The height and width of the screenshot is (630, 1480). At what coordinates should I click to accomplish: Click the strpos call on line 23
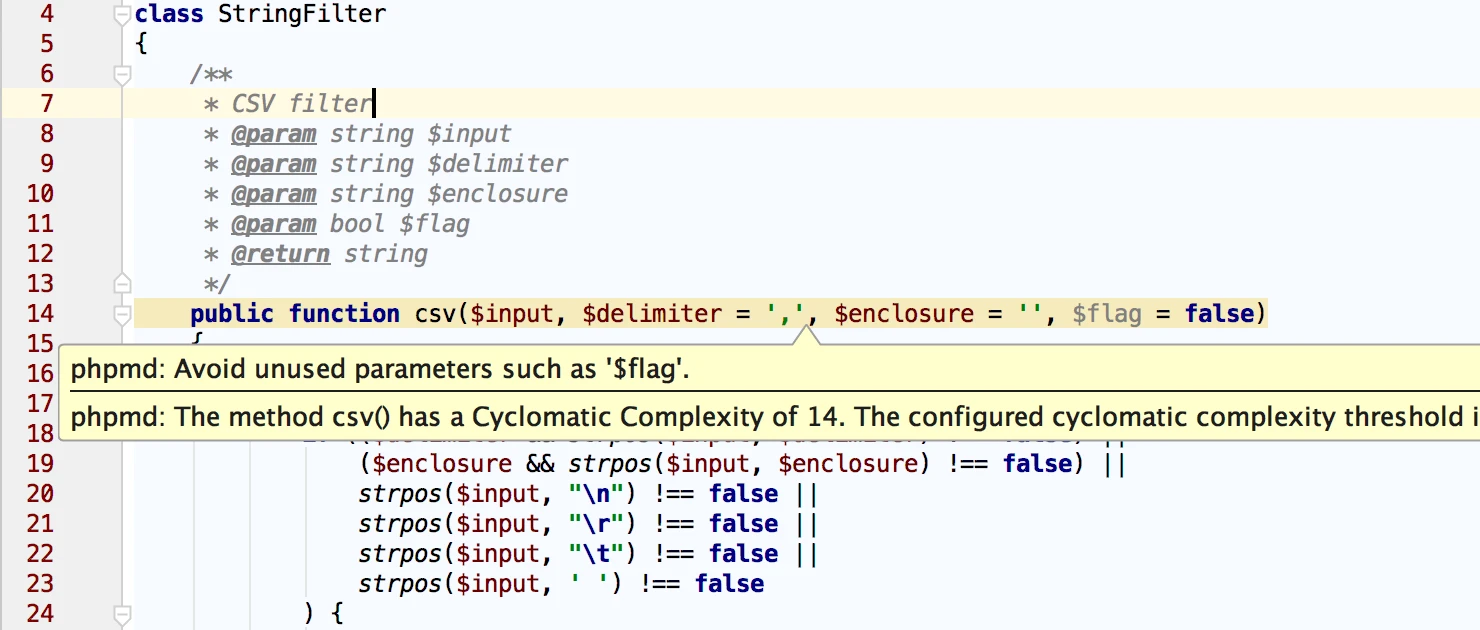coord(398,583)
